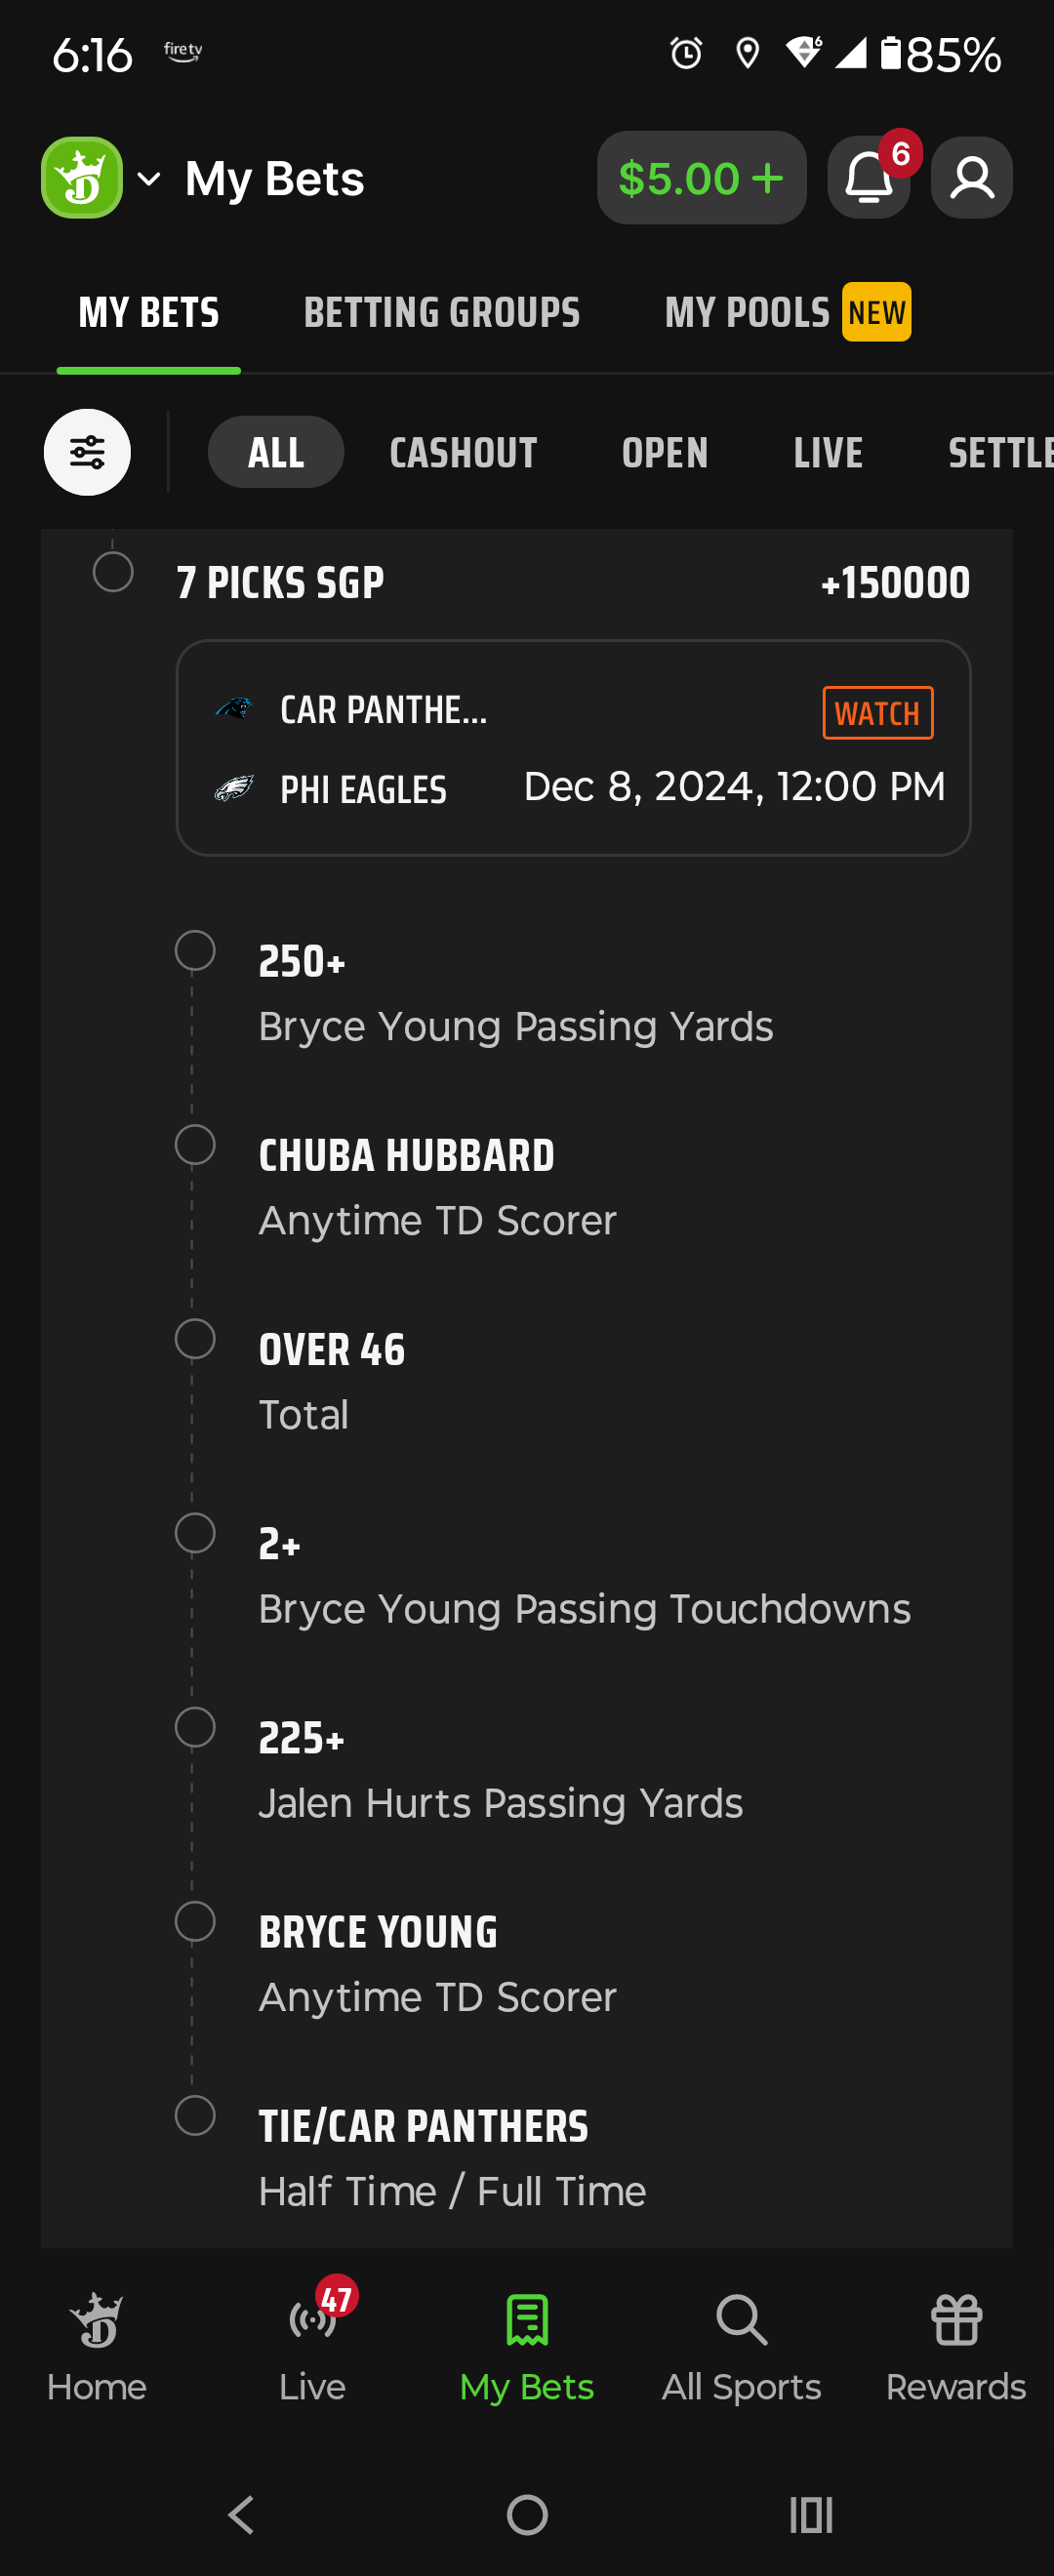Select the Over 46 Total pick circle
This screenshot has height=2576, width=1054.
(x=195, y=1339)
